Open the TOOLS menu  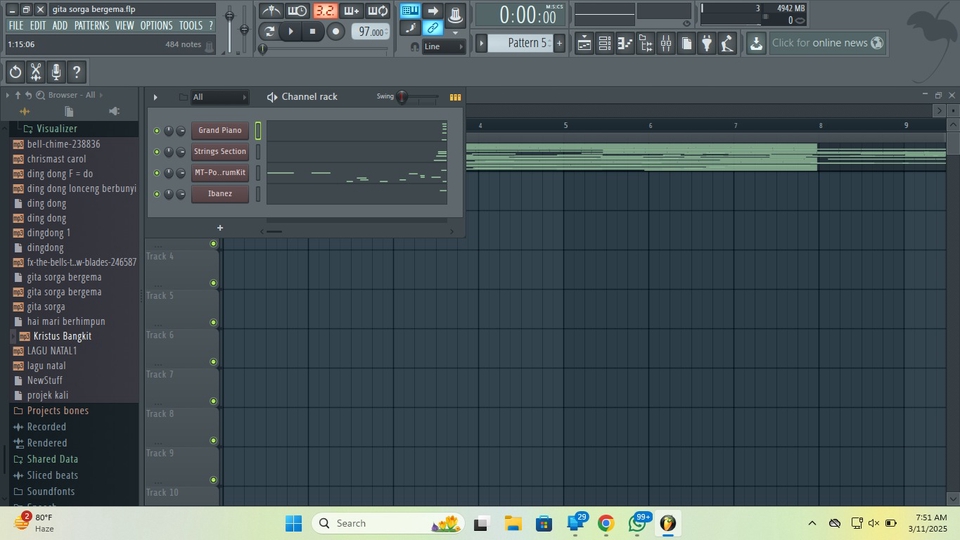click(190, 25)
